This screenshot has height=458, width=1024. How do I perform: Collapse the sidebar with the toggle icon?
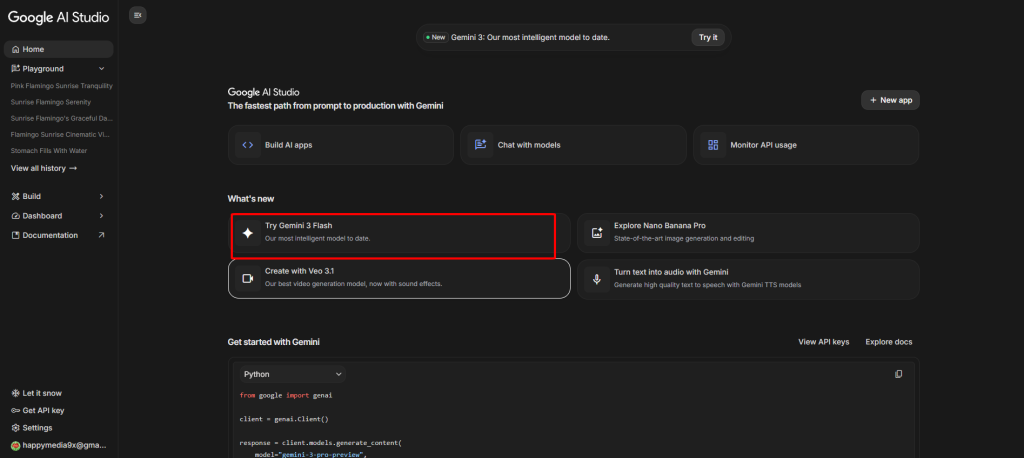137,15
